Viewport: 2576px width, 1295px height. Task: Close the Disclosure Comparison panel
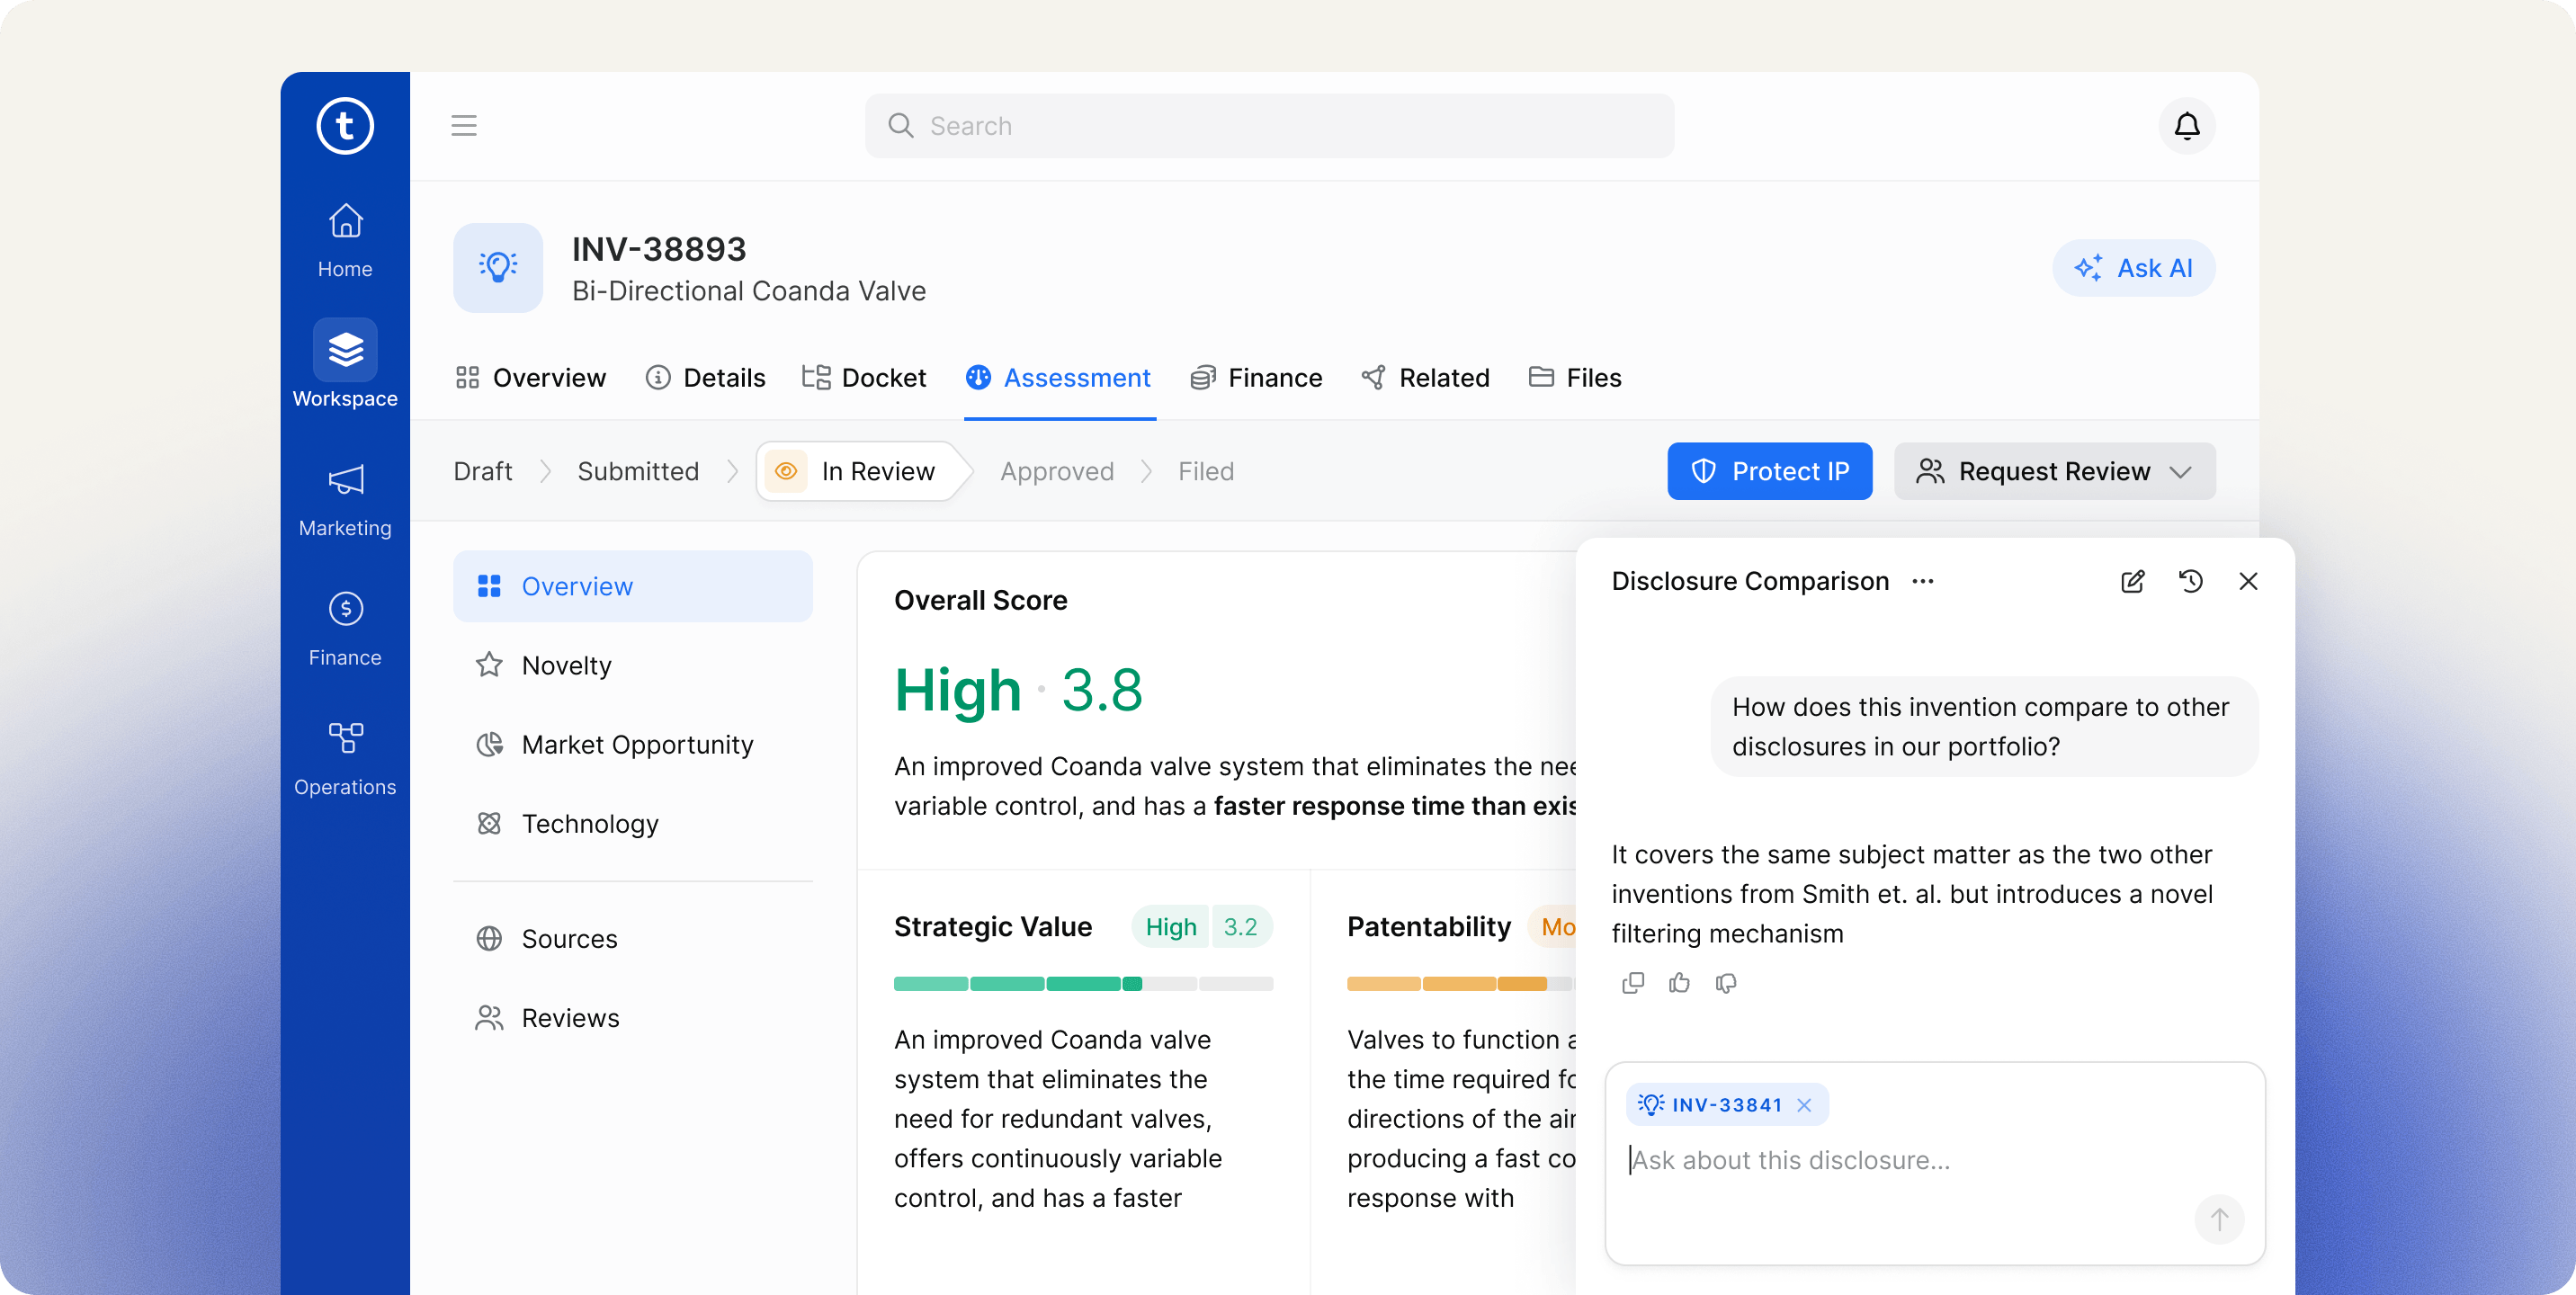(x=2248, y=581)
